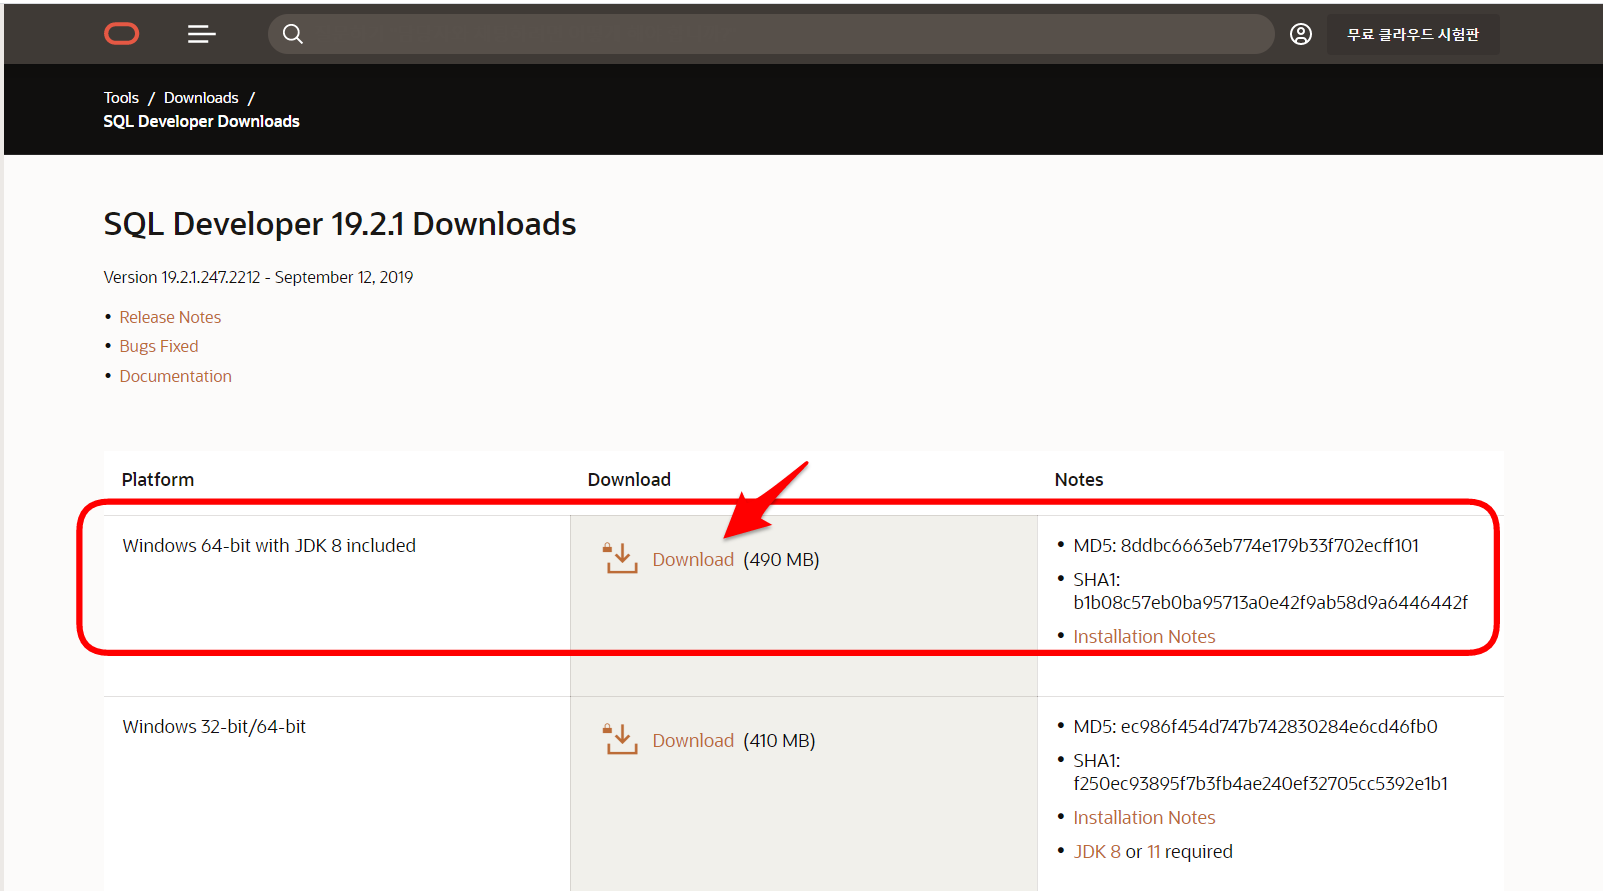Open the Release Notes link
This screenshot has height=891, width=1603.
[170, 317]
